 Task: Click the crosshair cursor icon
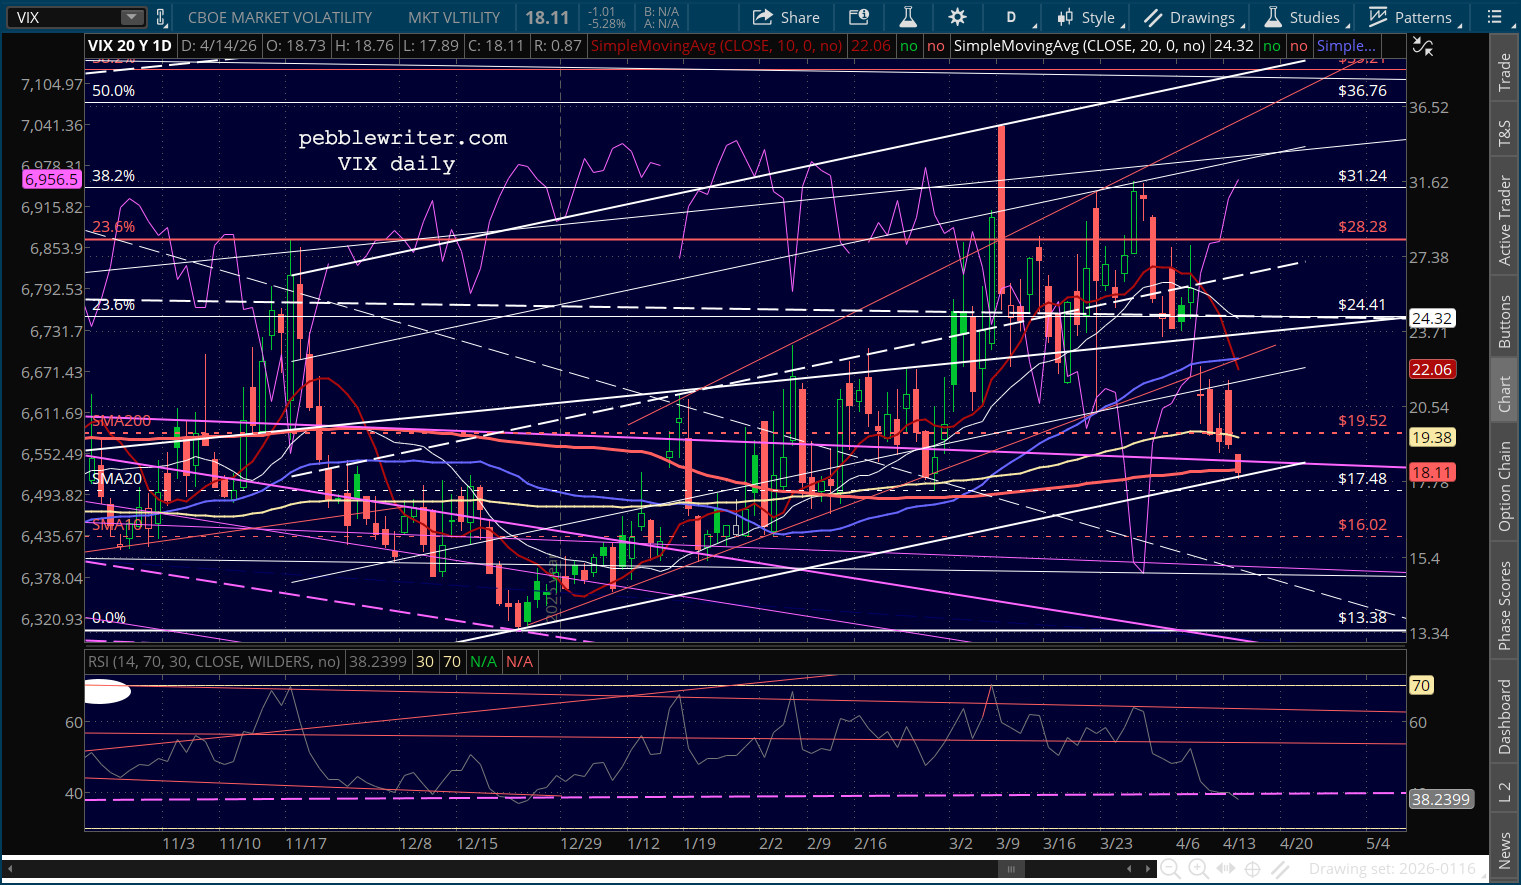coord(1252,869)
